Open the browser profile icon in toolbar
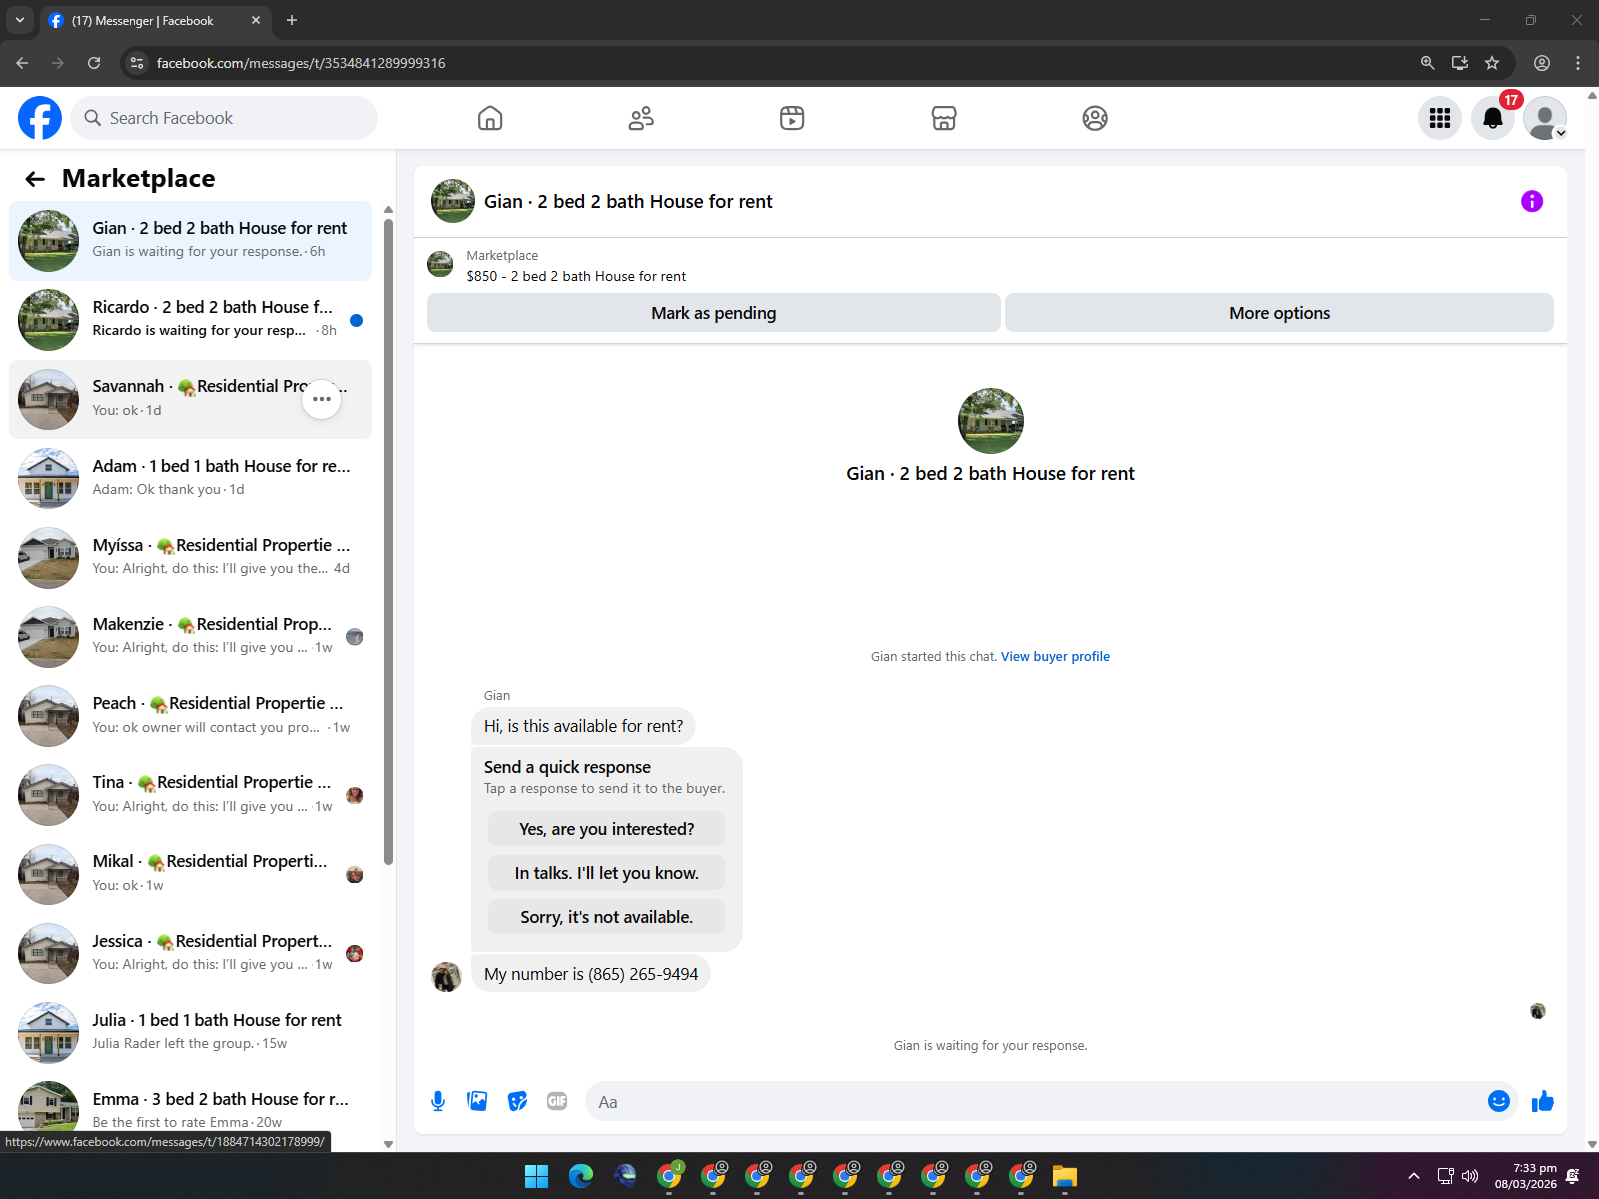Viewport: 1599px width, 1199px height. [x=1542, y=63]
